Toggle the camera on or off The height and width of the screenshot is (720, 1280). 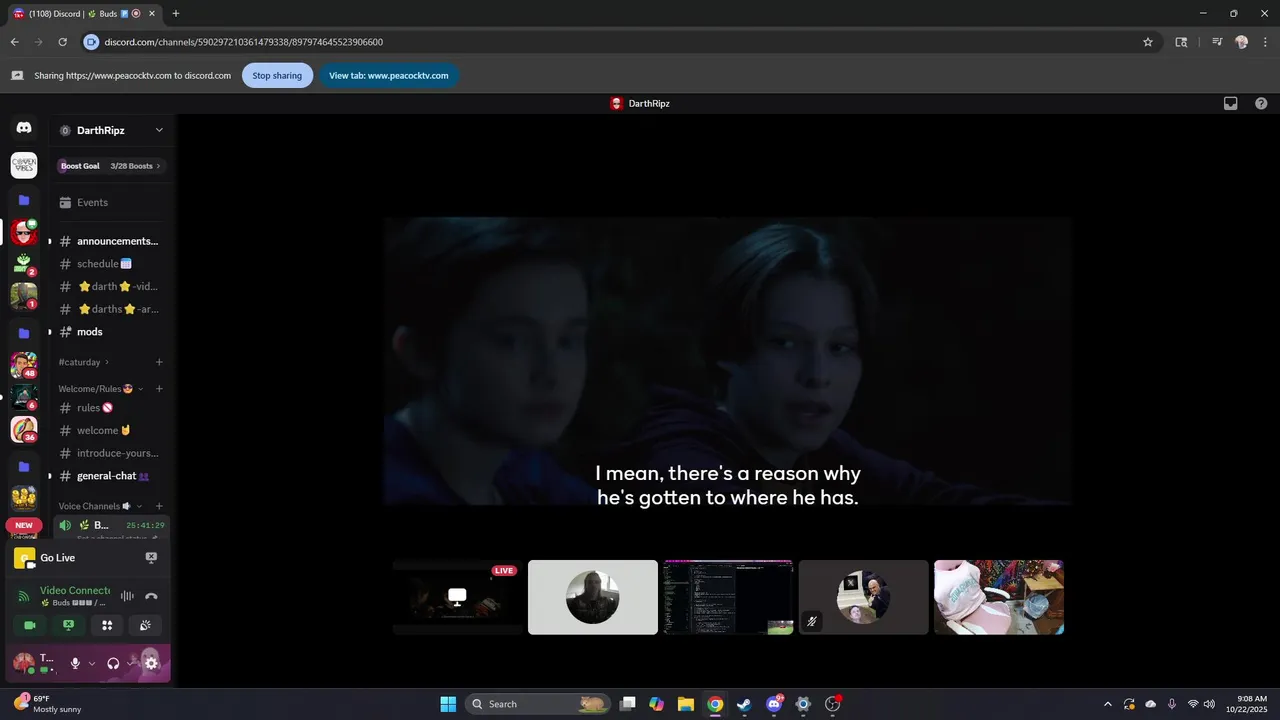coord(30,625)
